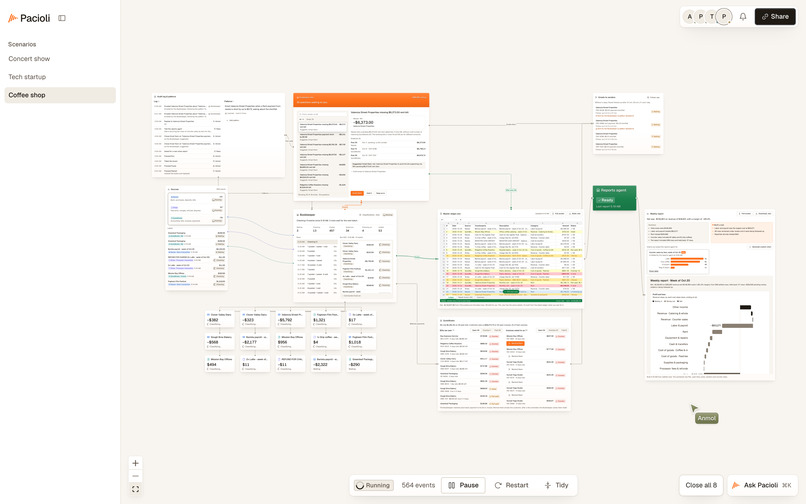Tidy the canvas layout
The width and height of the screenshot is (806, 504).
coord(556,485)
